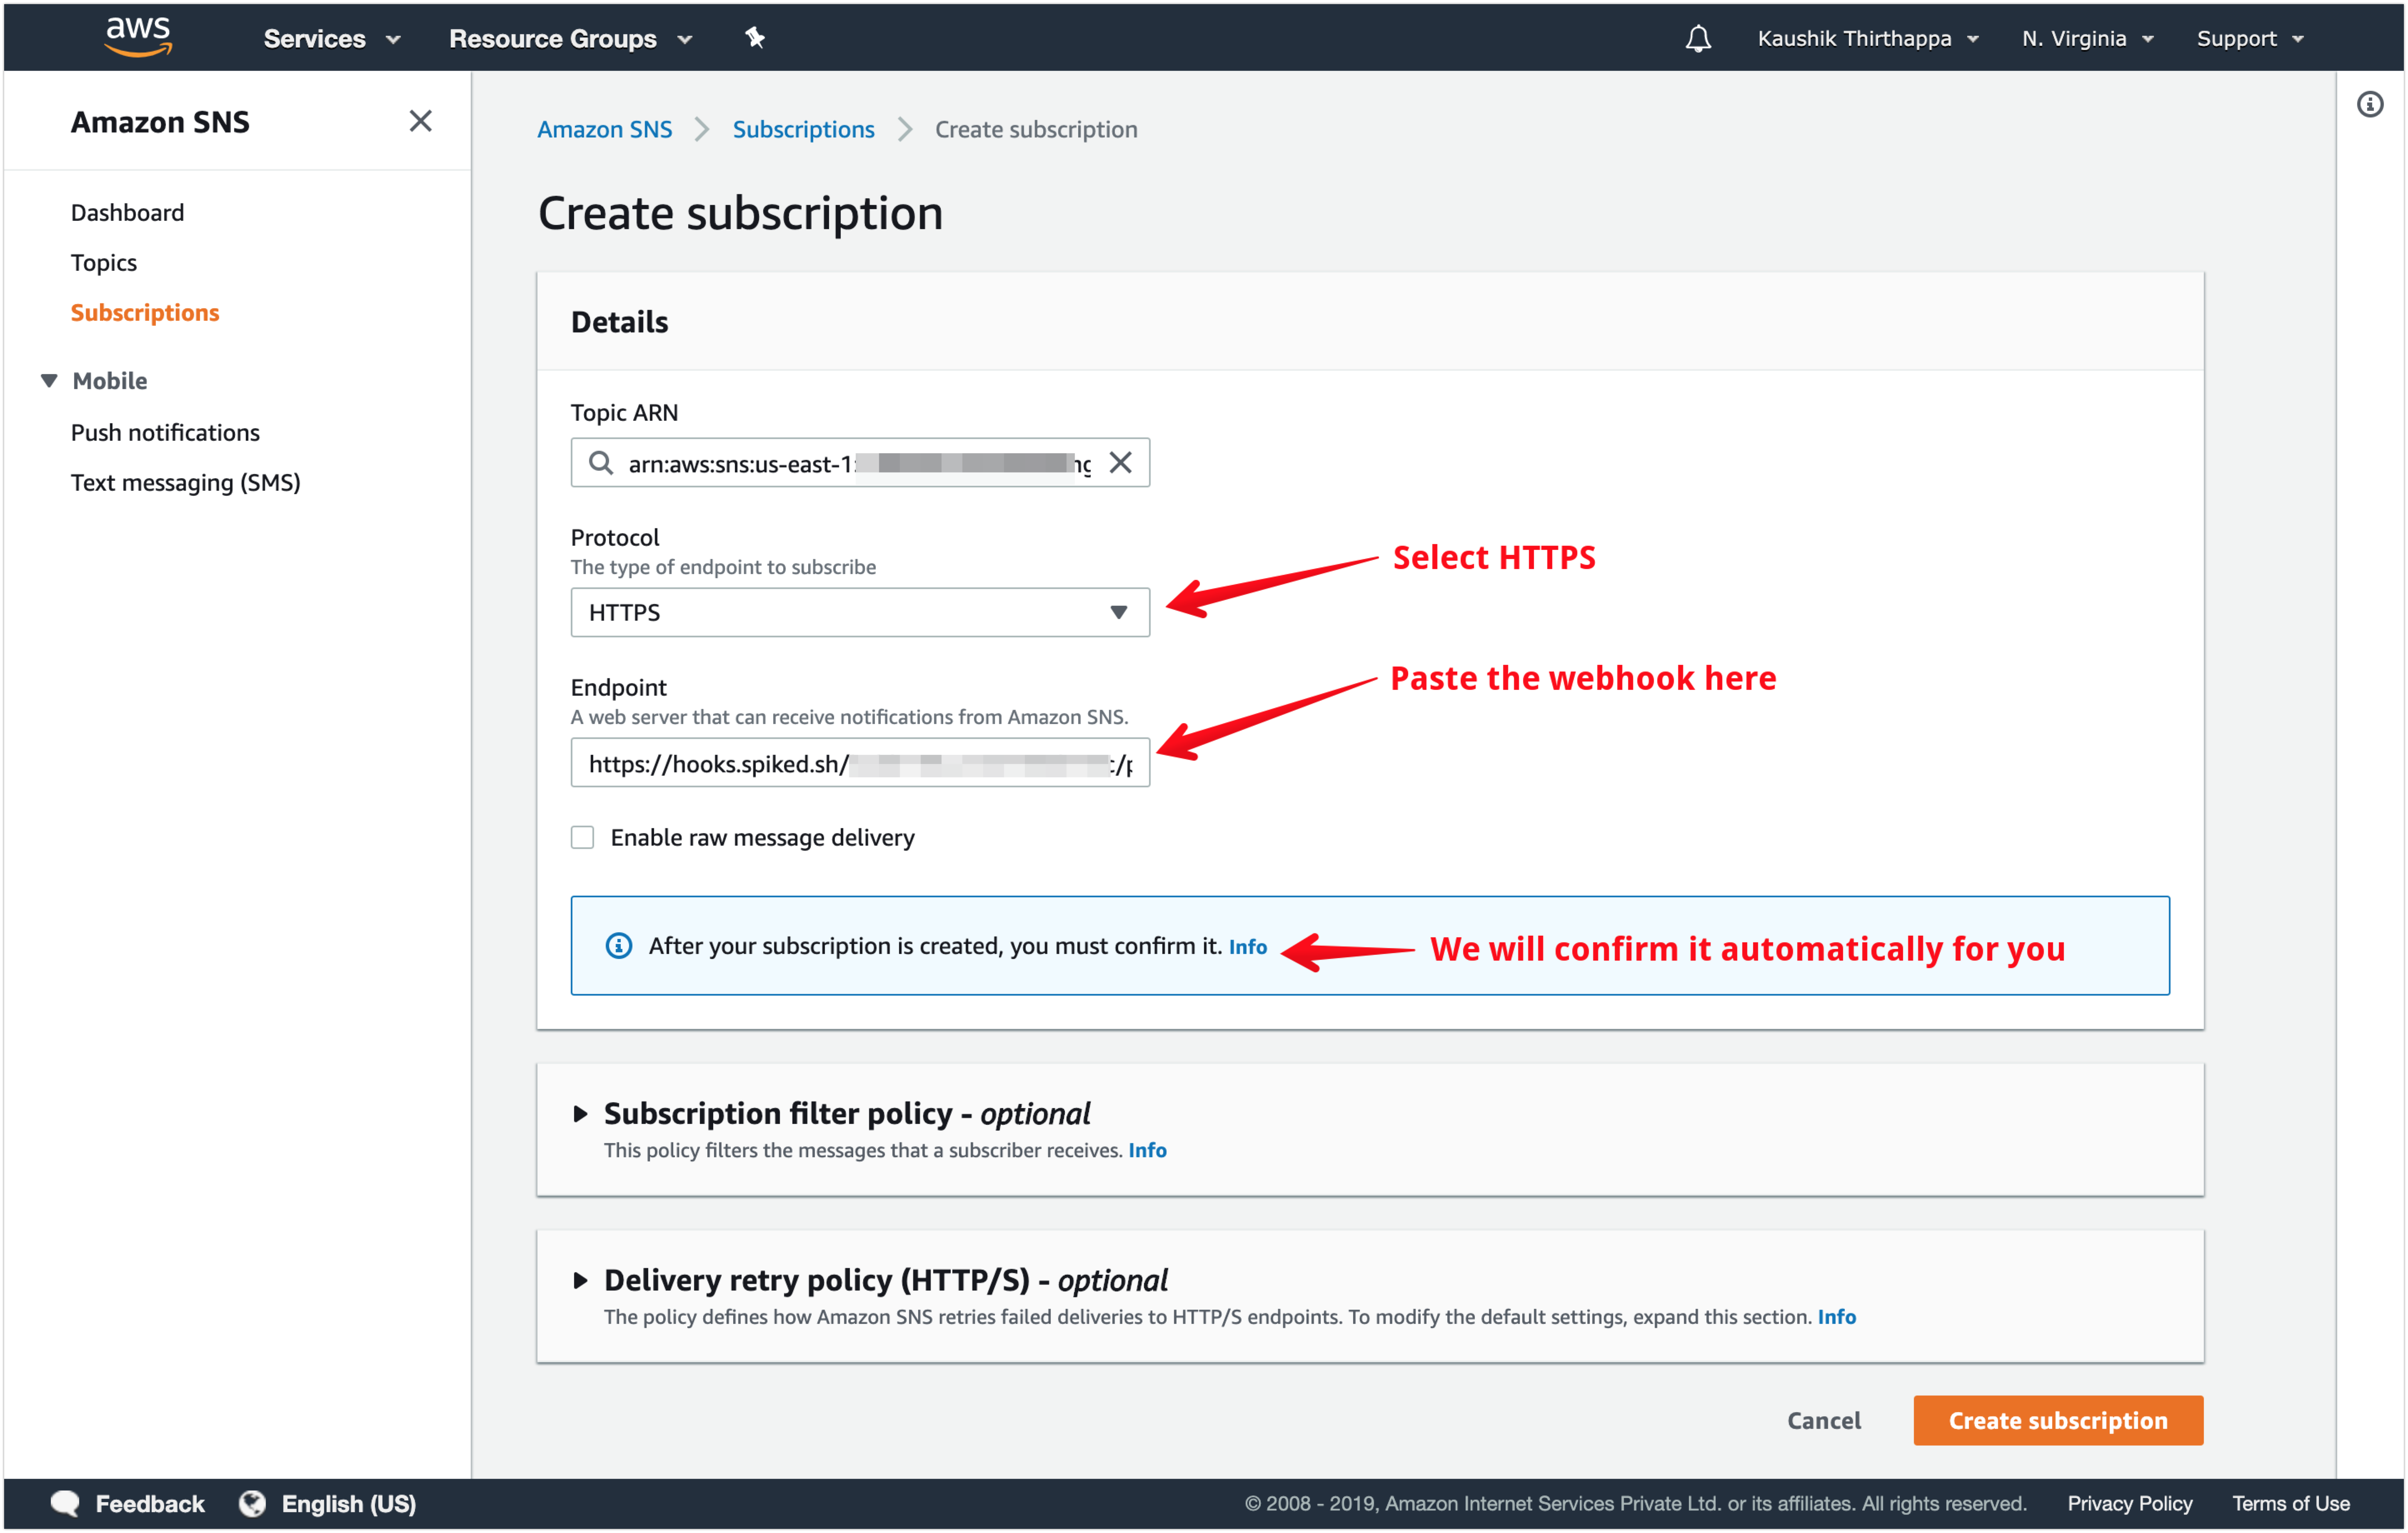Go to Dashboard in the sidebar
This screenshot has width=2408, height=1533.
(127, 212)
